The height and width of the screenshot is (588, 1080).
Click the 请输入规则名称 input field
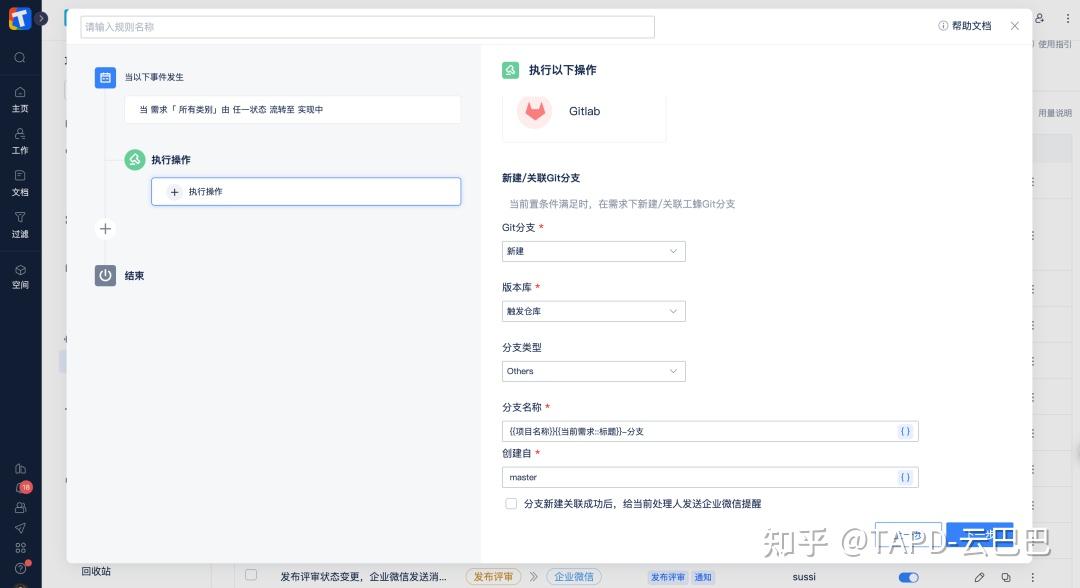pyautogui.click(x=366, y=27)
